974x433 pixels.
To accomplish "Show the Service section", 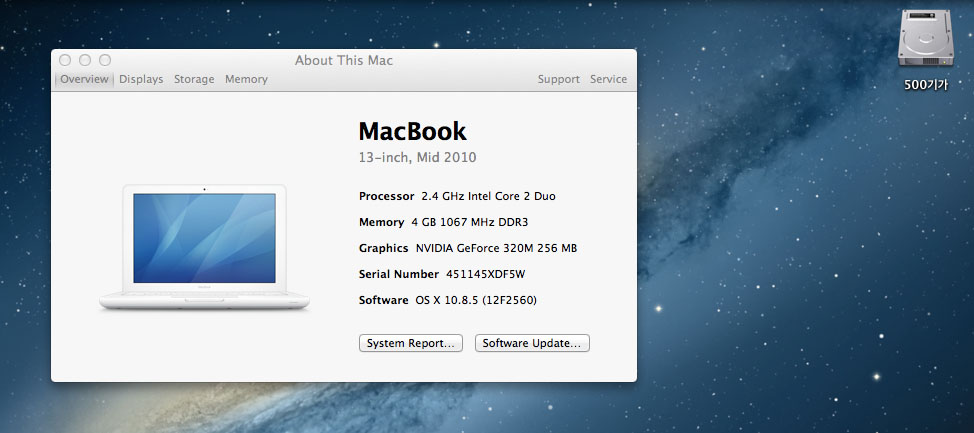I will [608, 79].
